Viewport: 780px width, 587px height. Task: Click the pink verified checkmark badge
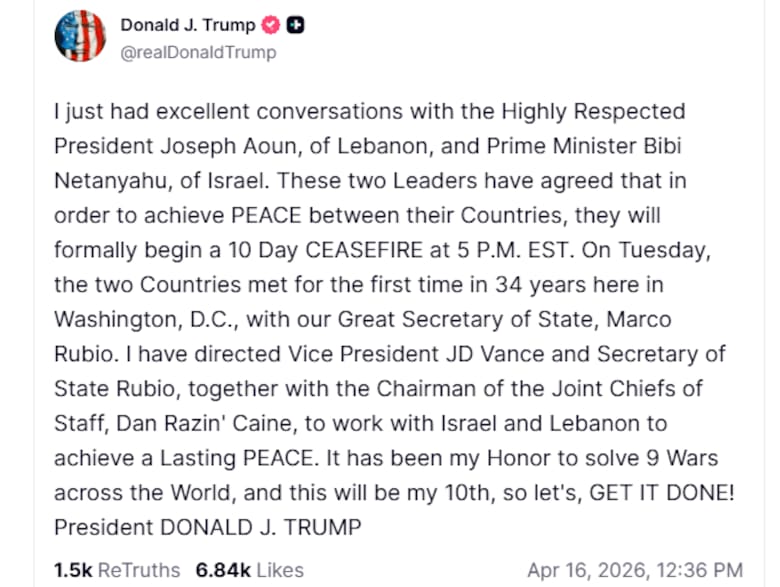[271, 25]
